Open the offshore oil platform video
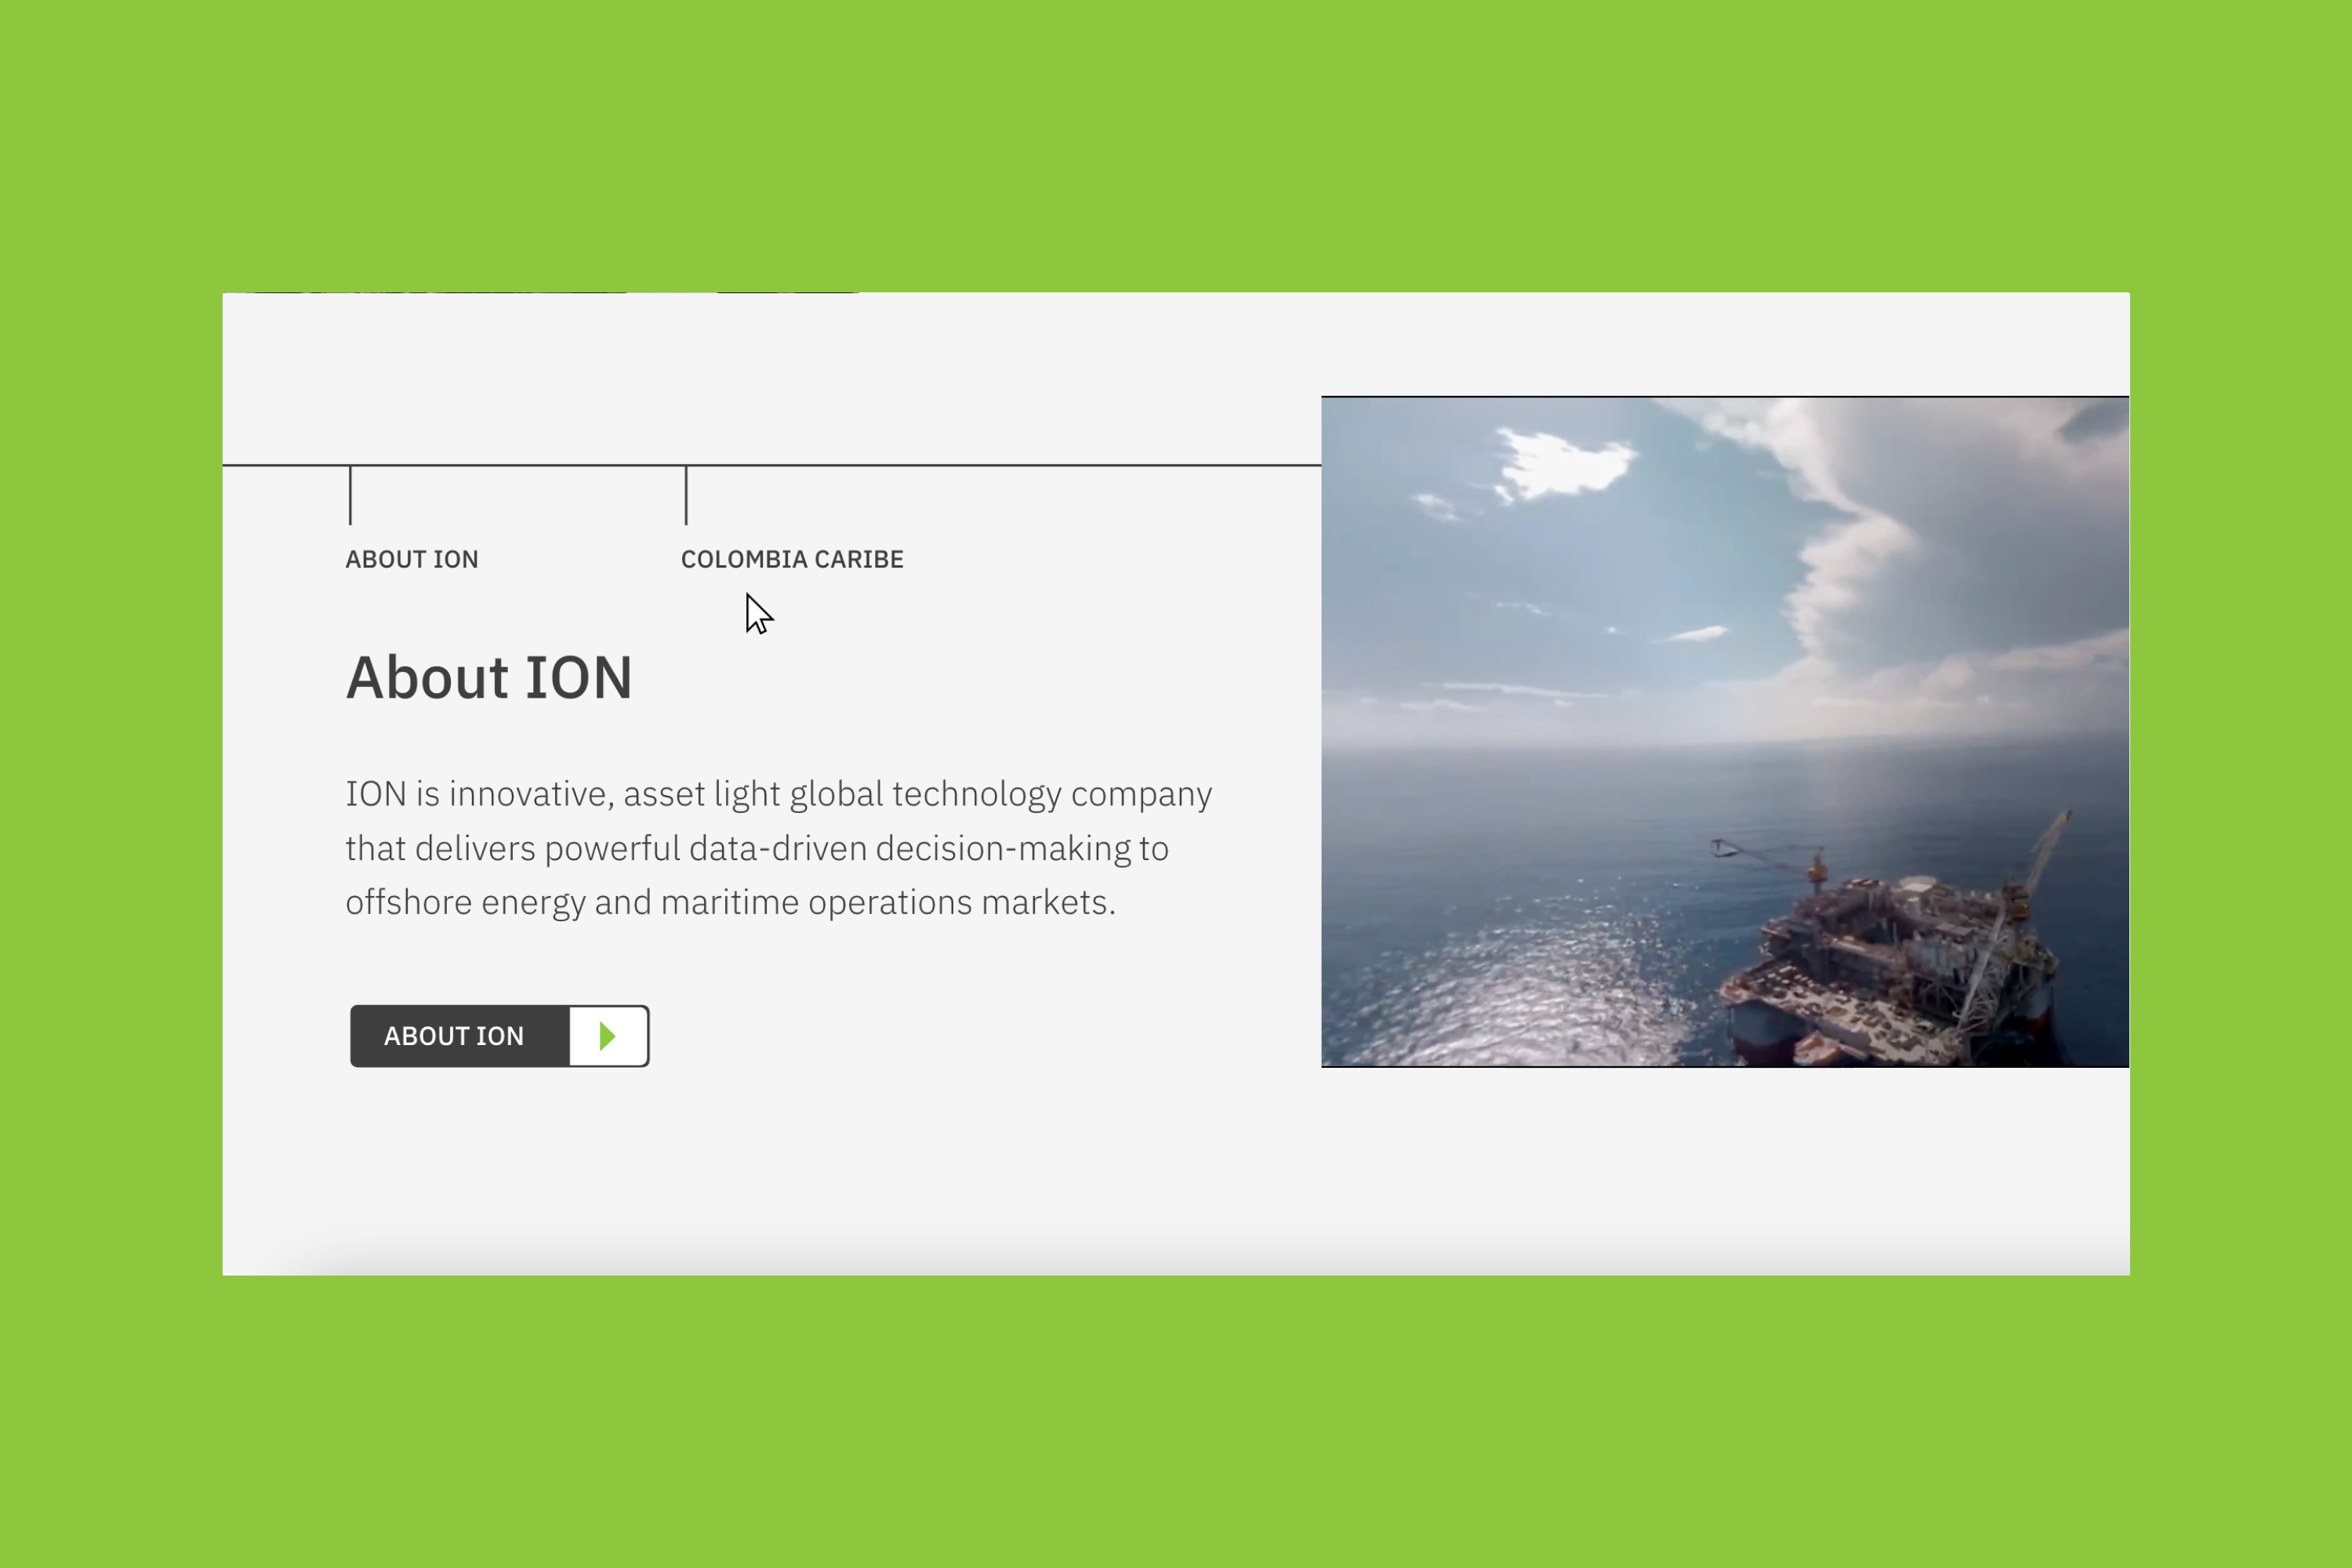This screenshot has height=1568, width=2352. [x=1725, y=732]
